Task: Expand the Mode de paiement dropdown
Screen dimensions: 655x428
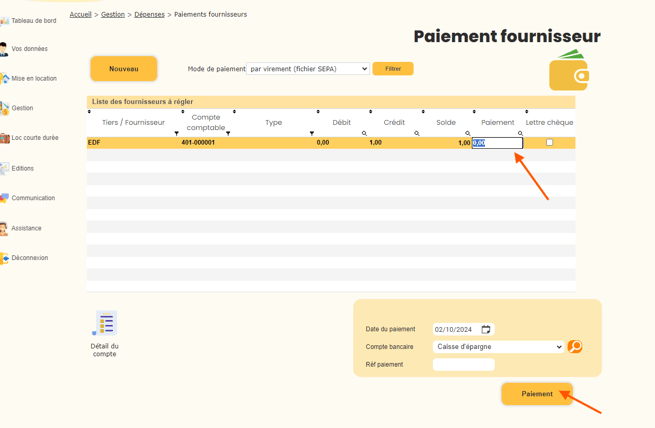Action: [x=308, y=69]
